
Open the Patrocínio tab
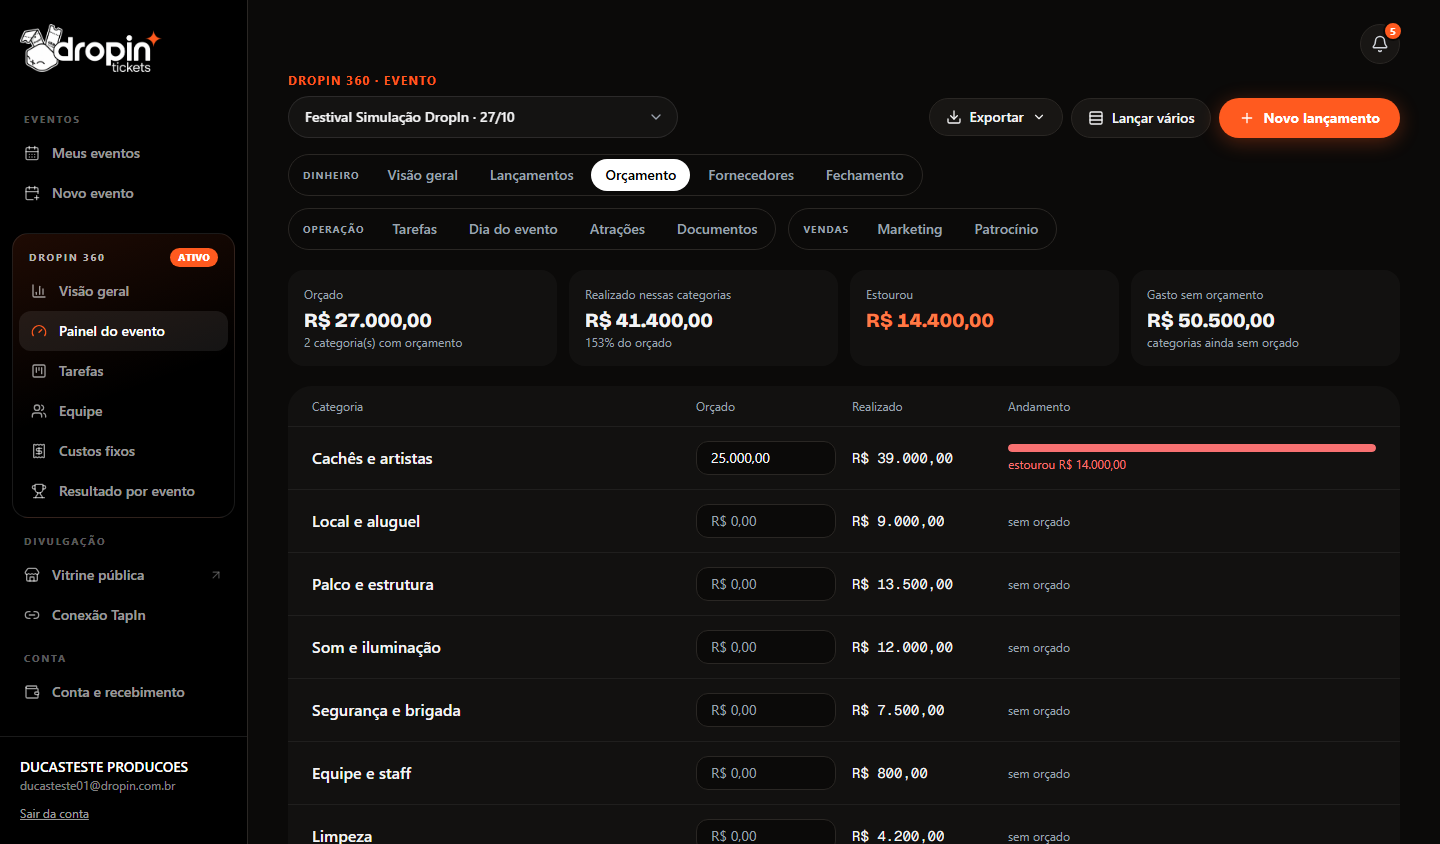(1006, 229)
